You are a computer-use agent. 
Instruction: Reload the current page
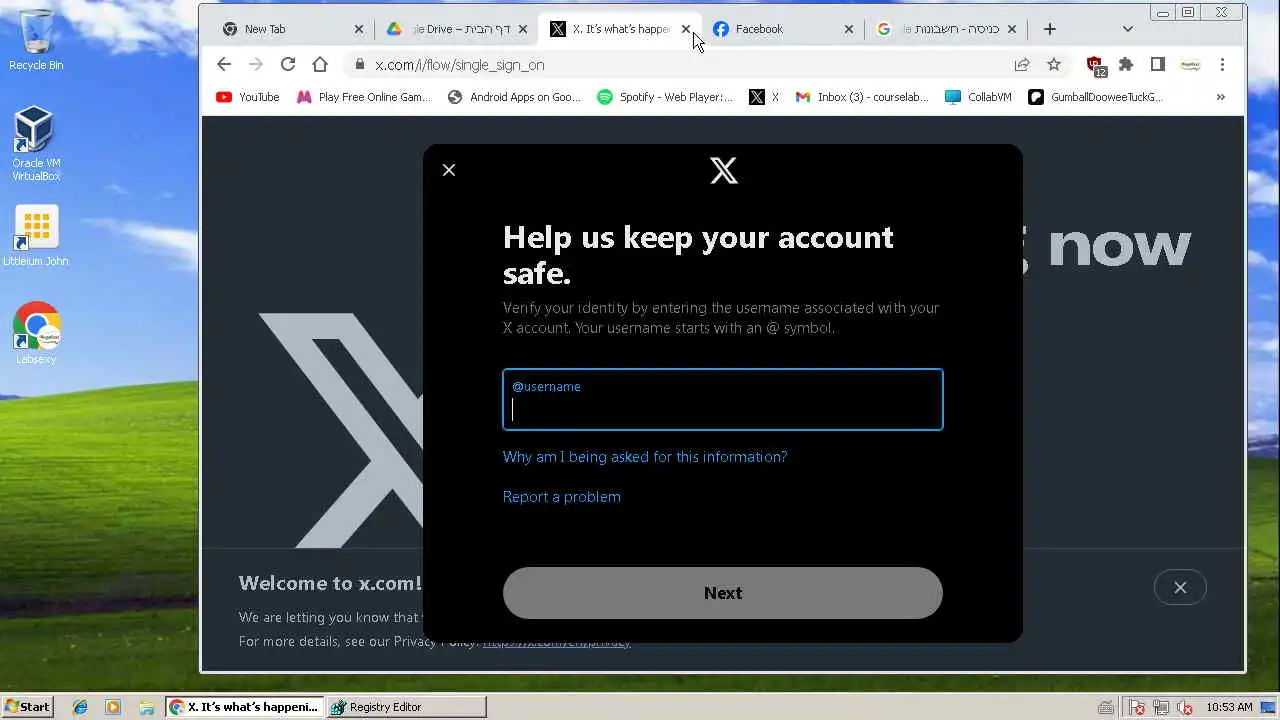click(x=288, y=64)
